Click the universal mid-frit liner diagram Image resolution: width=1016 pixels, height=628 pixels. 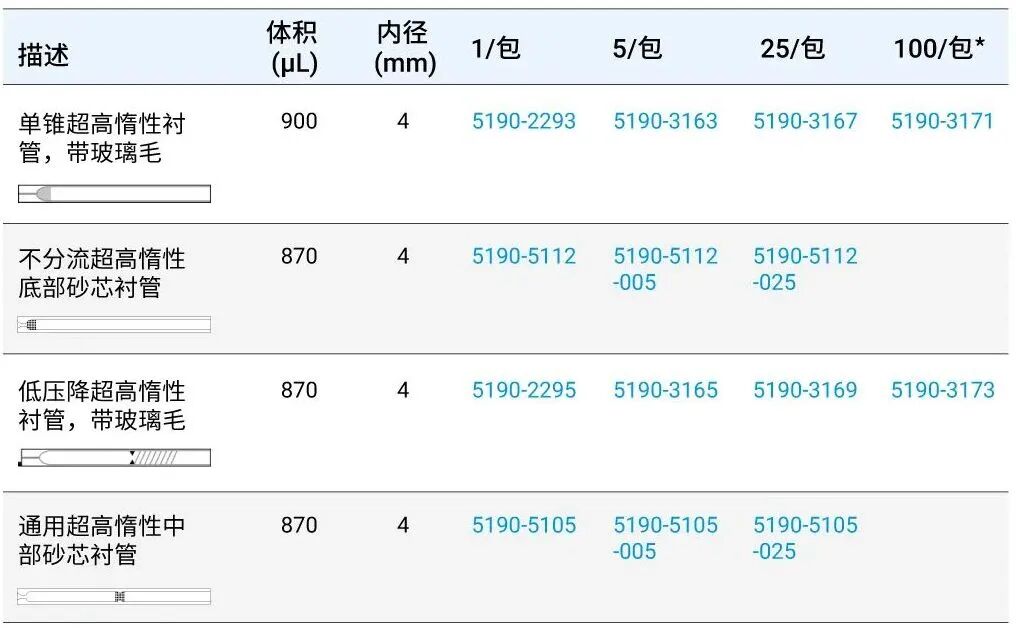114,596
